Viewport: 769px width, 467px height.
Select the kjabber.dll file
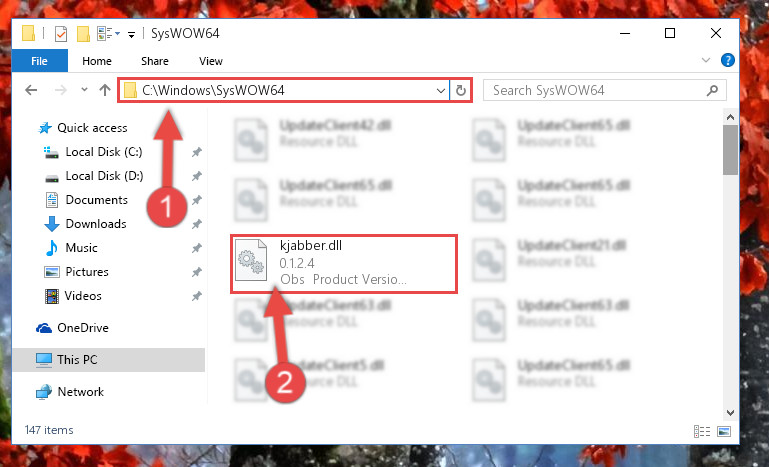coord(344,263)
